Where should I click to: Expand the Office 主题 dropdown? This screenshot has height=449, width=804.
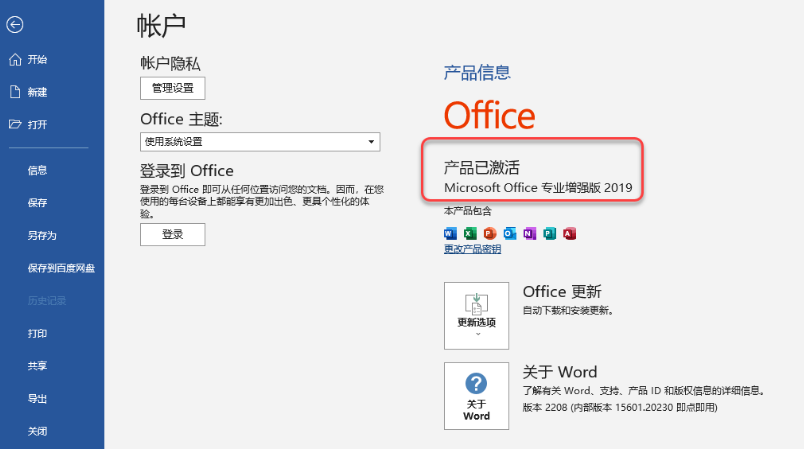click(260, 142)
